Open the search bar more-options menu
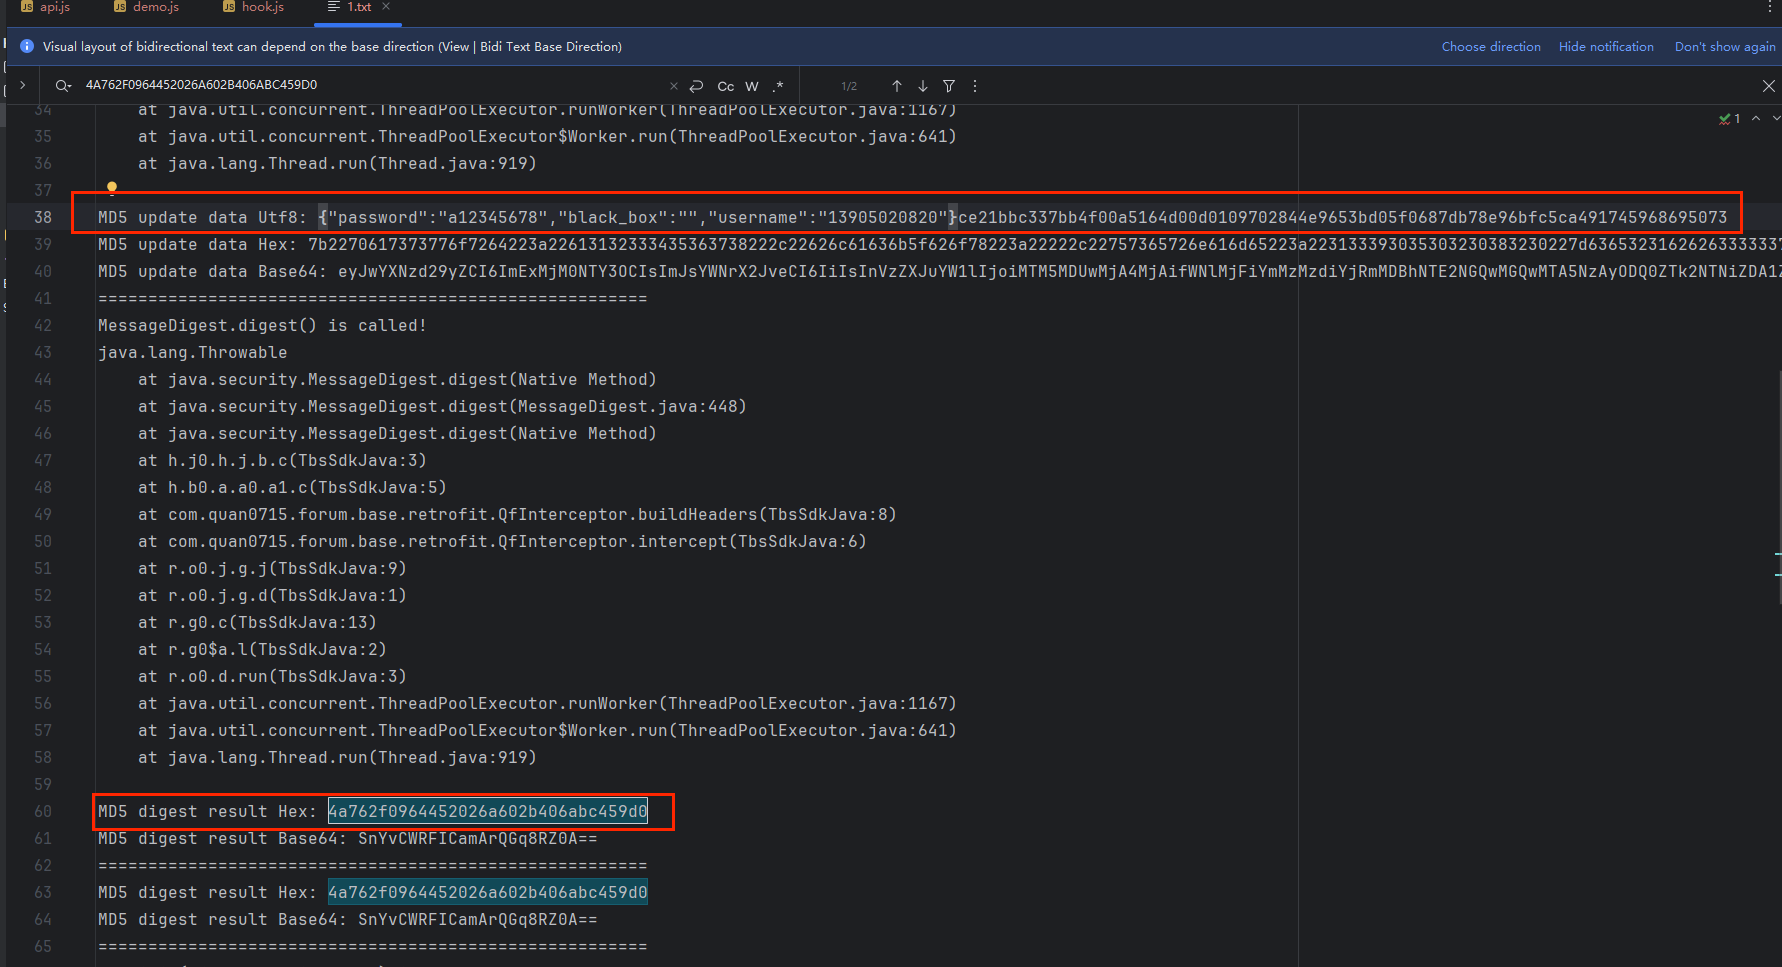 [x=975, y=86]
